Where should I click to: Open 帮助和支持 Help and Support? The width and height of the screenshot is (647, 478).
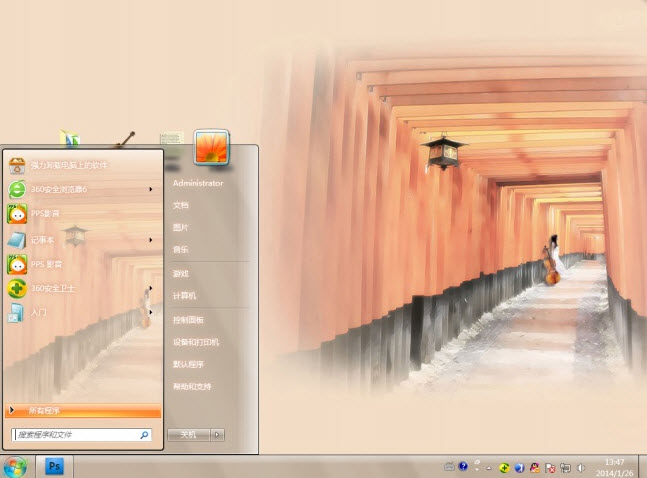pos(192,387)
